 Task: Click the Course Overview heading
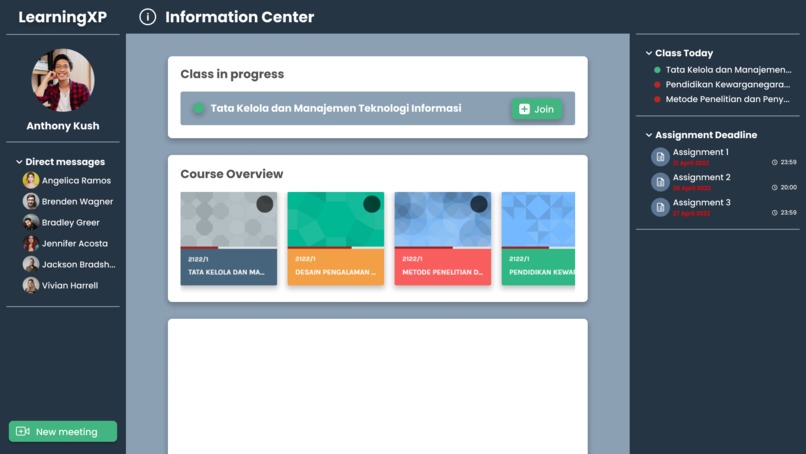pos(232,174)
